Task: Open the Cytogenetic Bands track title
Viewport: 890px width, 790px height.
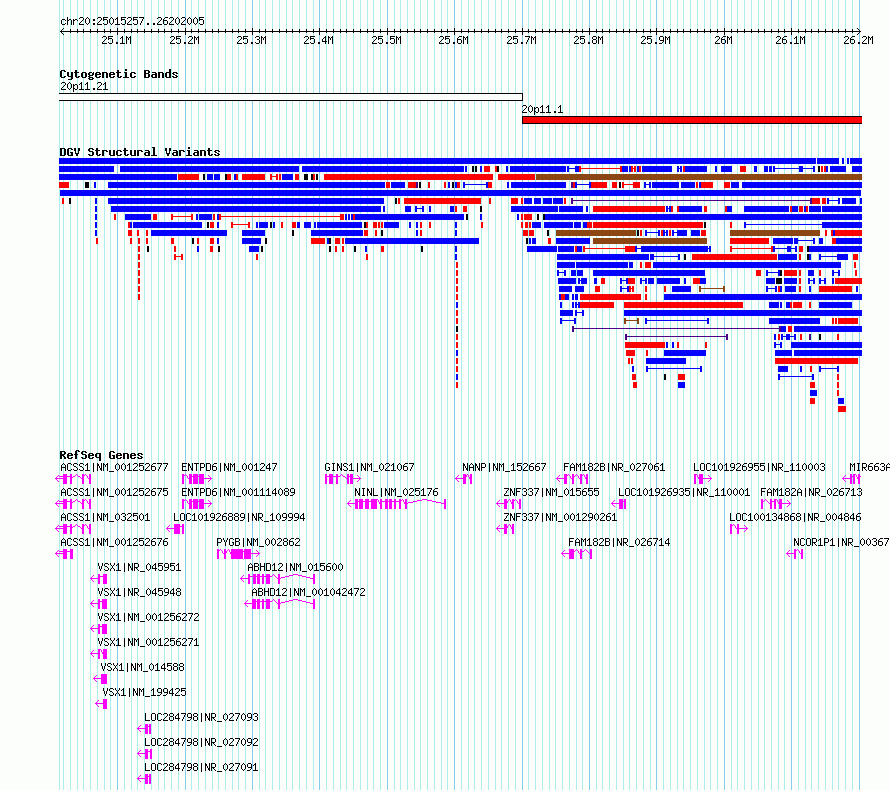Action: (119, 74)
